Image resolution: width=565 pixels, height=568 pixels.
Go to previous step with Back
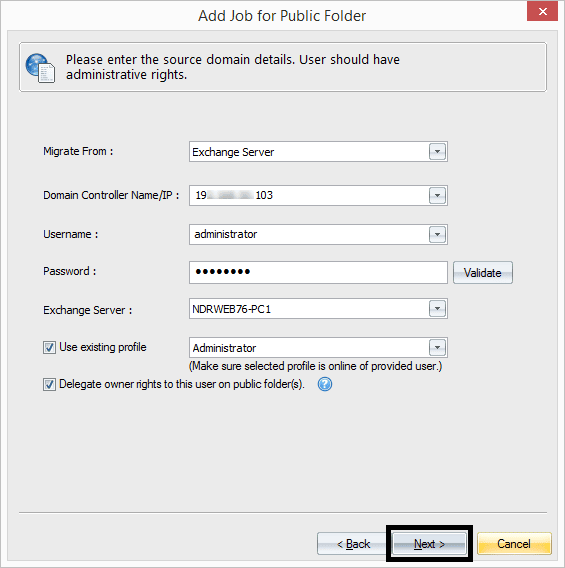point(353,543)
